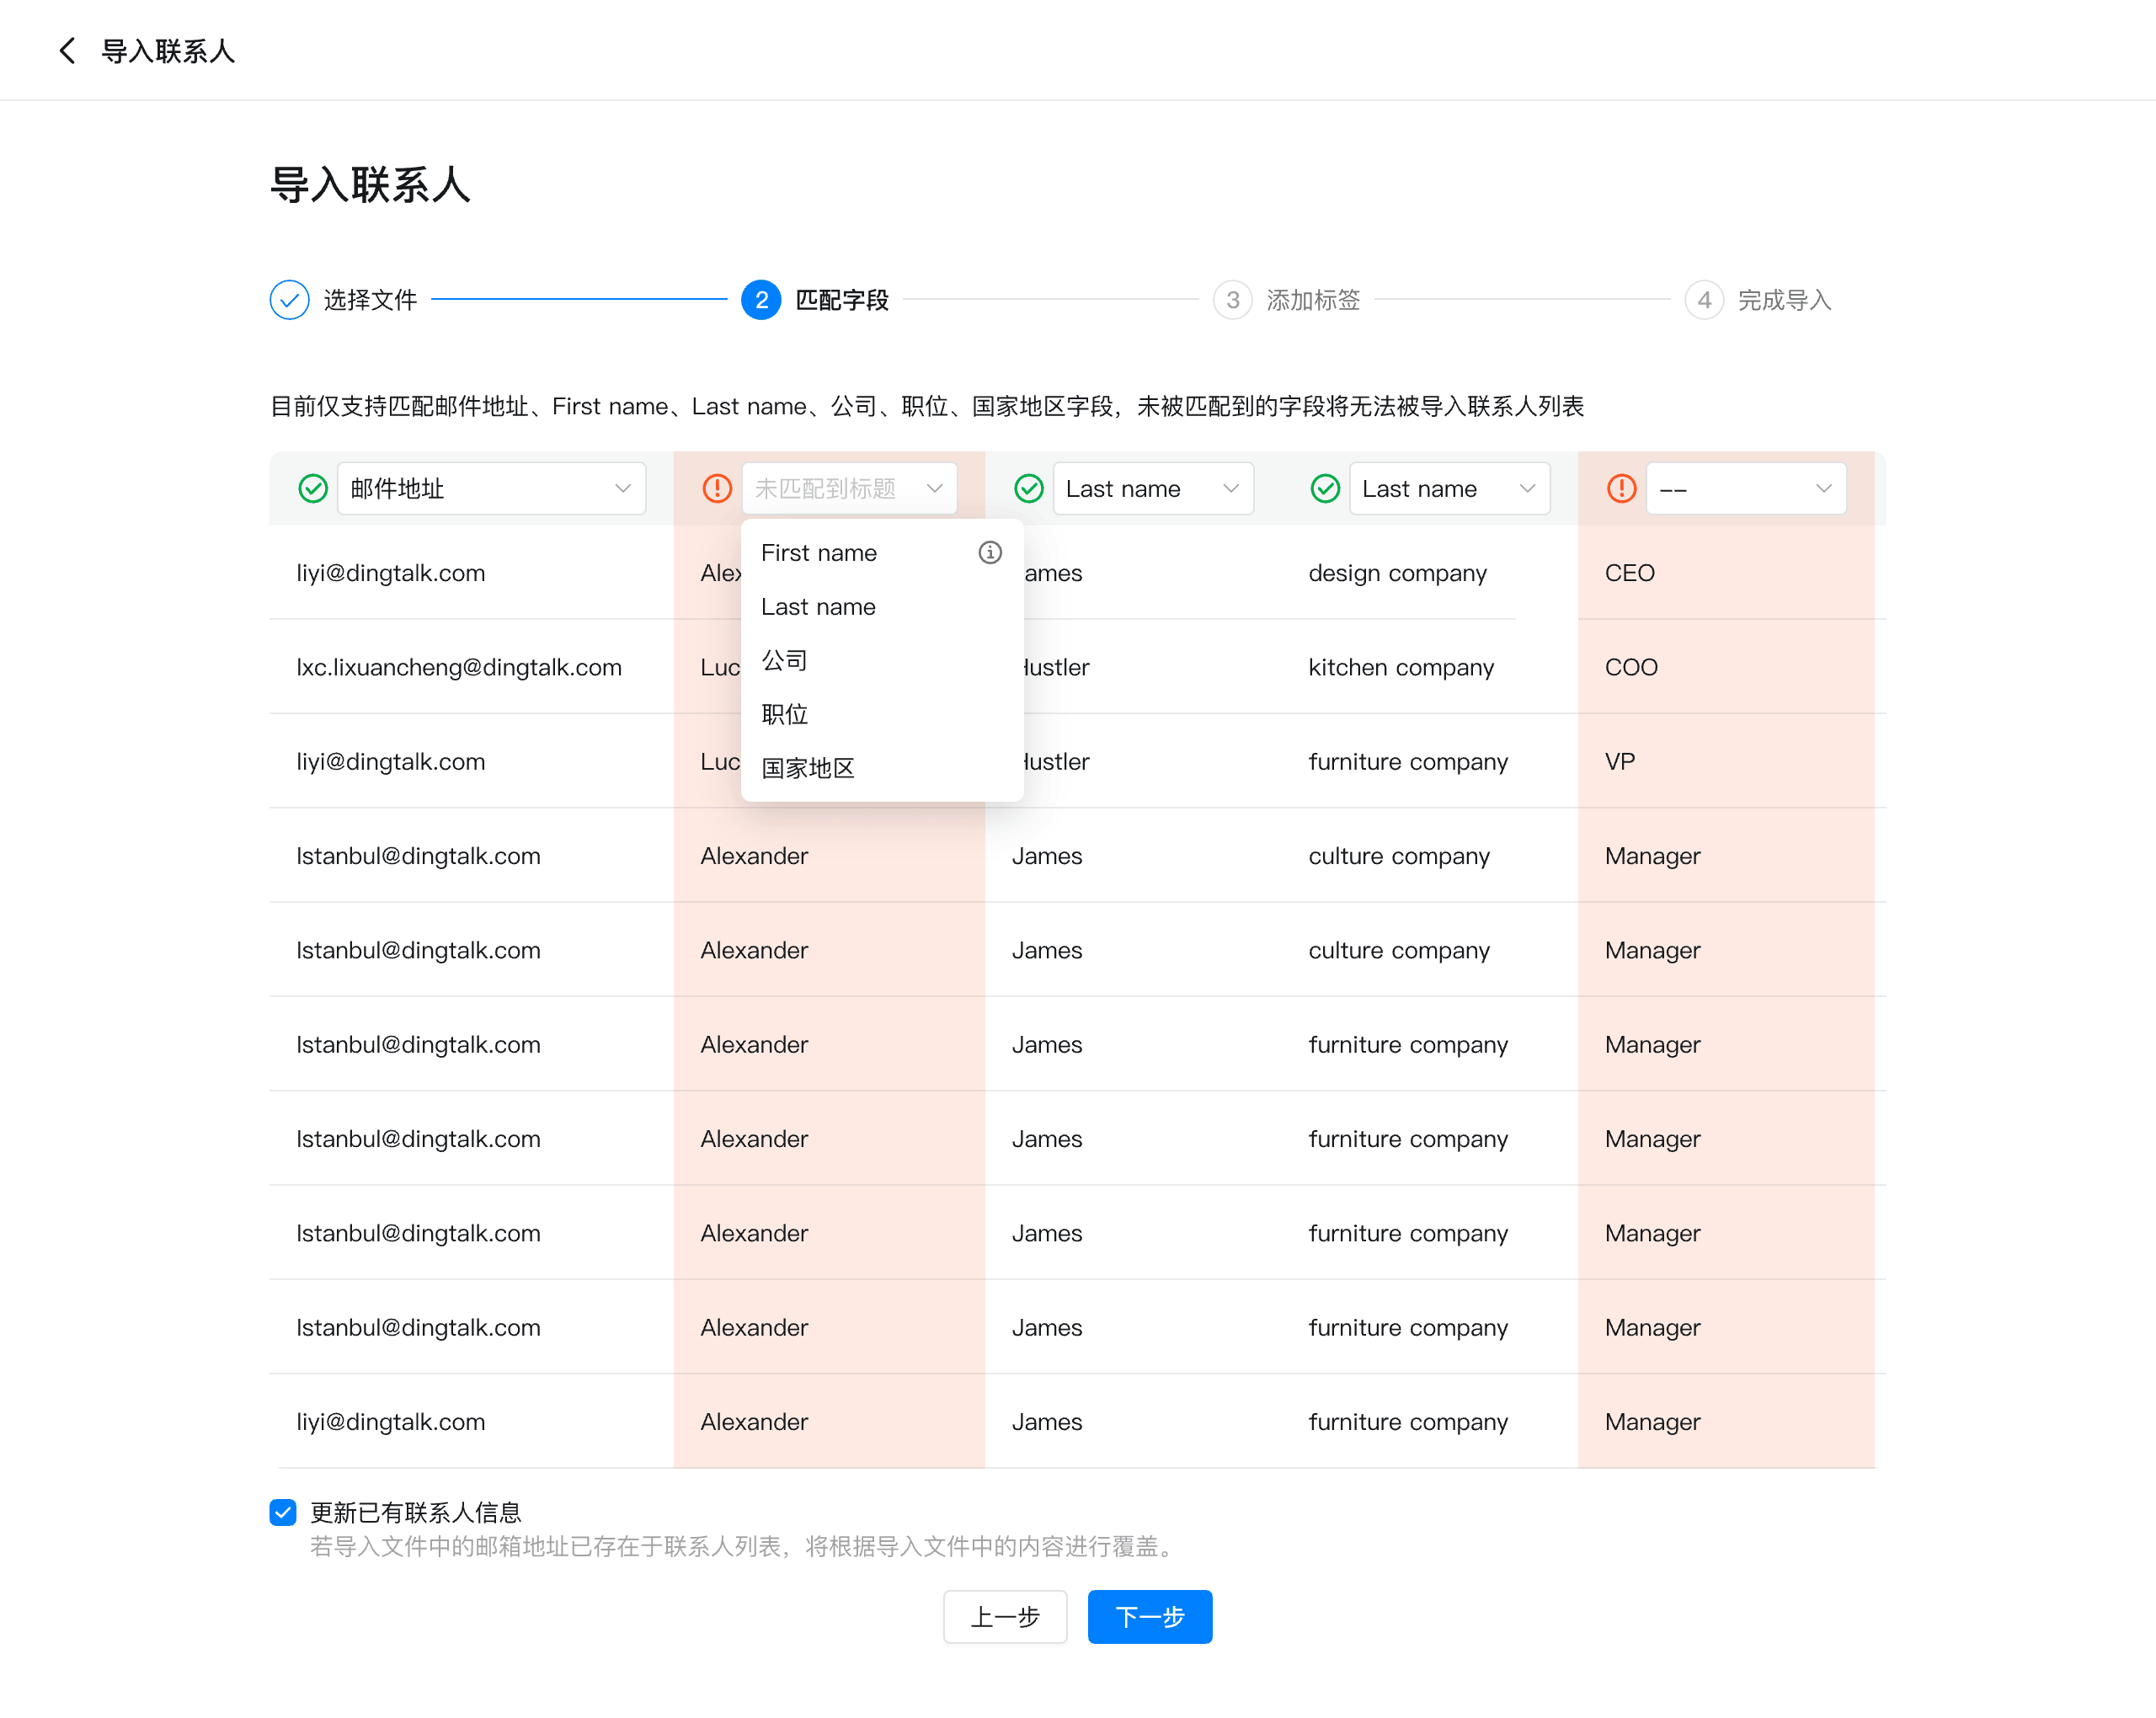Viewport: 2156px width, 1718px height.
Task: Click the 上一步 button
Action: 1004,1616
